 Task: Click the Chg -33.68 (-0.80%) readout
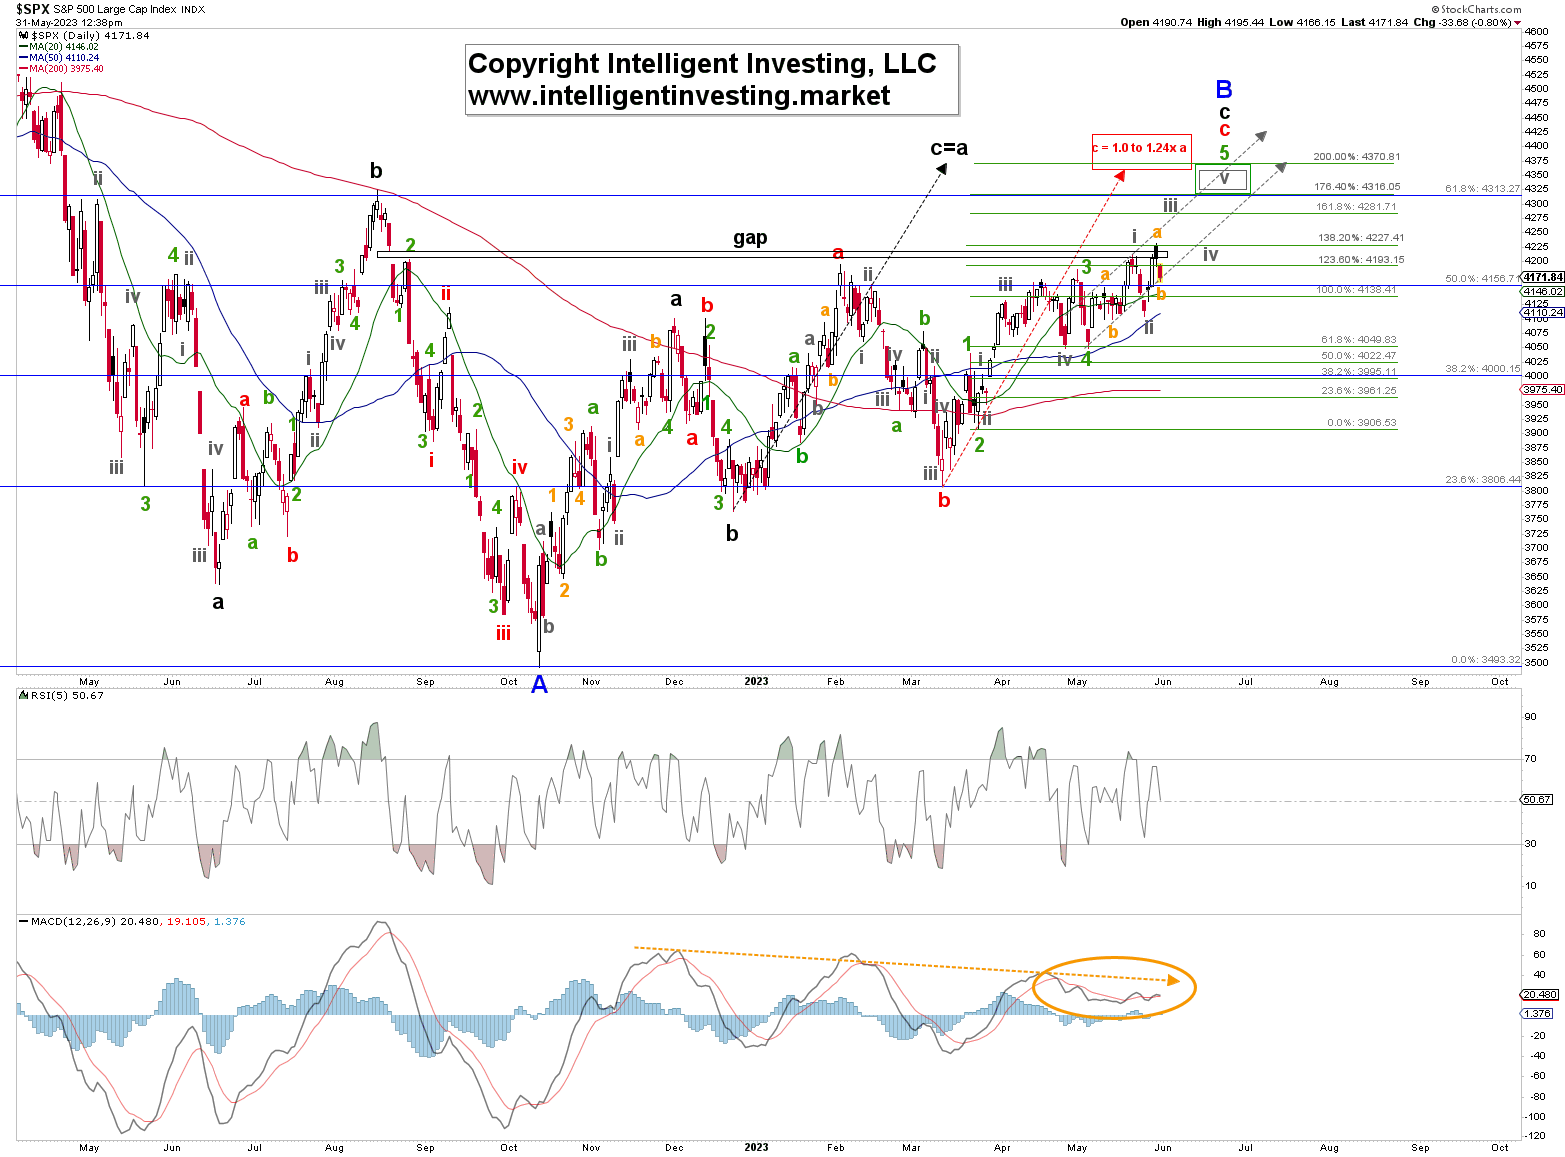pos(1468,22)
